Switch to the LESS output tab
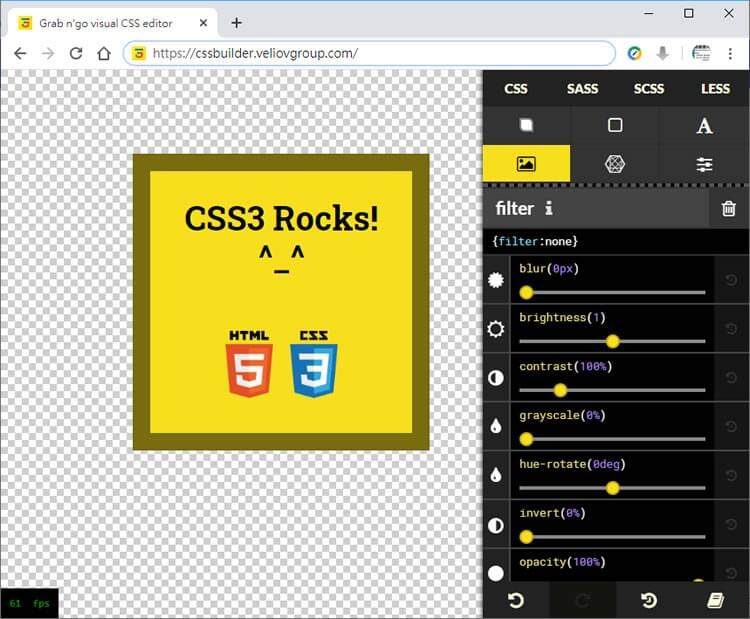 pos(715,88)
